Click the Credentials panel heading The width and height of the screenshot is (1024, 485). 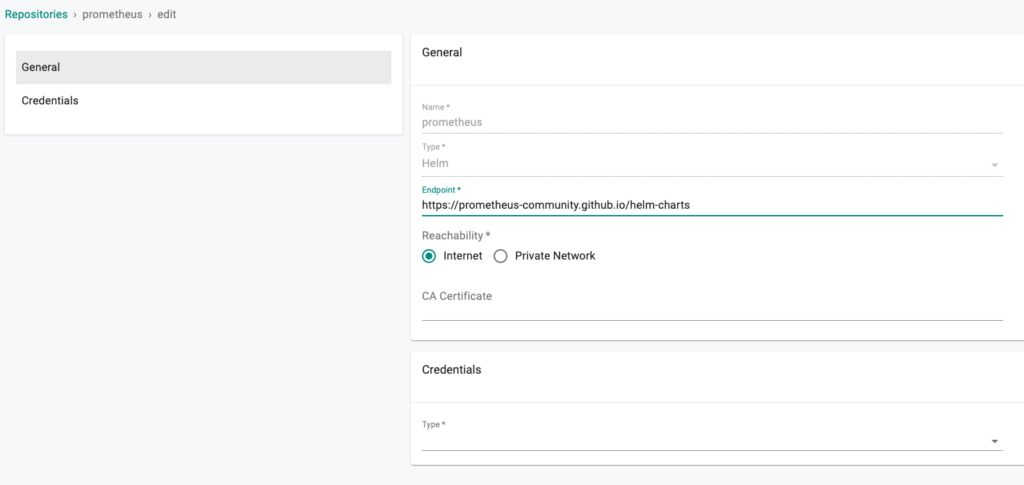click(x=451, y=369)
